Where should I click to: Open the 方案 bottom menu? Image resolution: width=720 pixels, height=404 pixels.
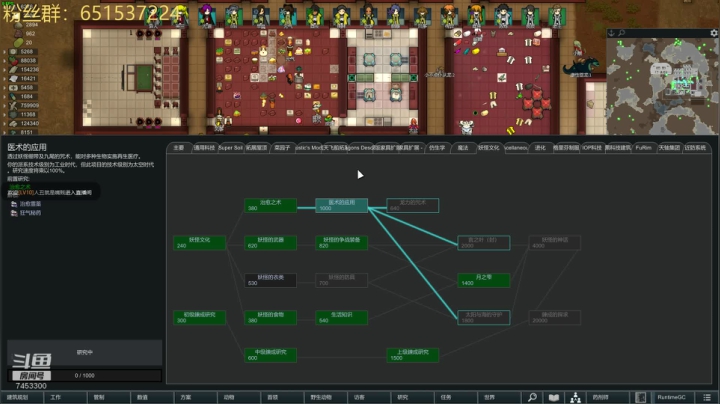196,398
